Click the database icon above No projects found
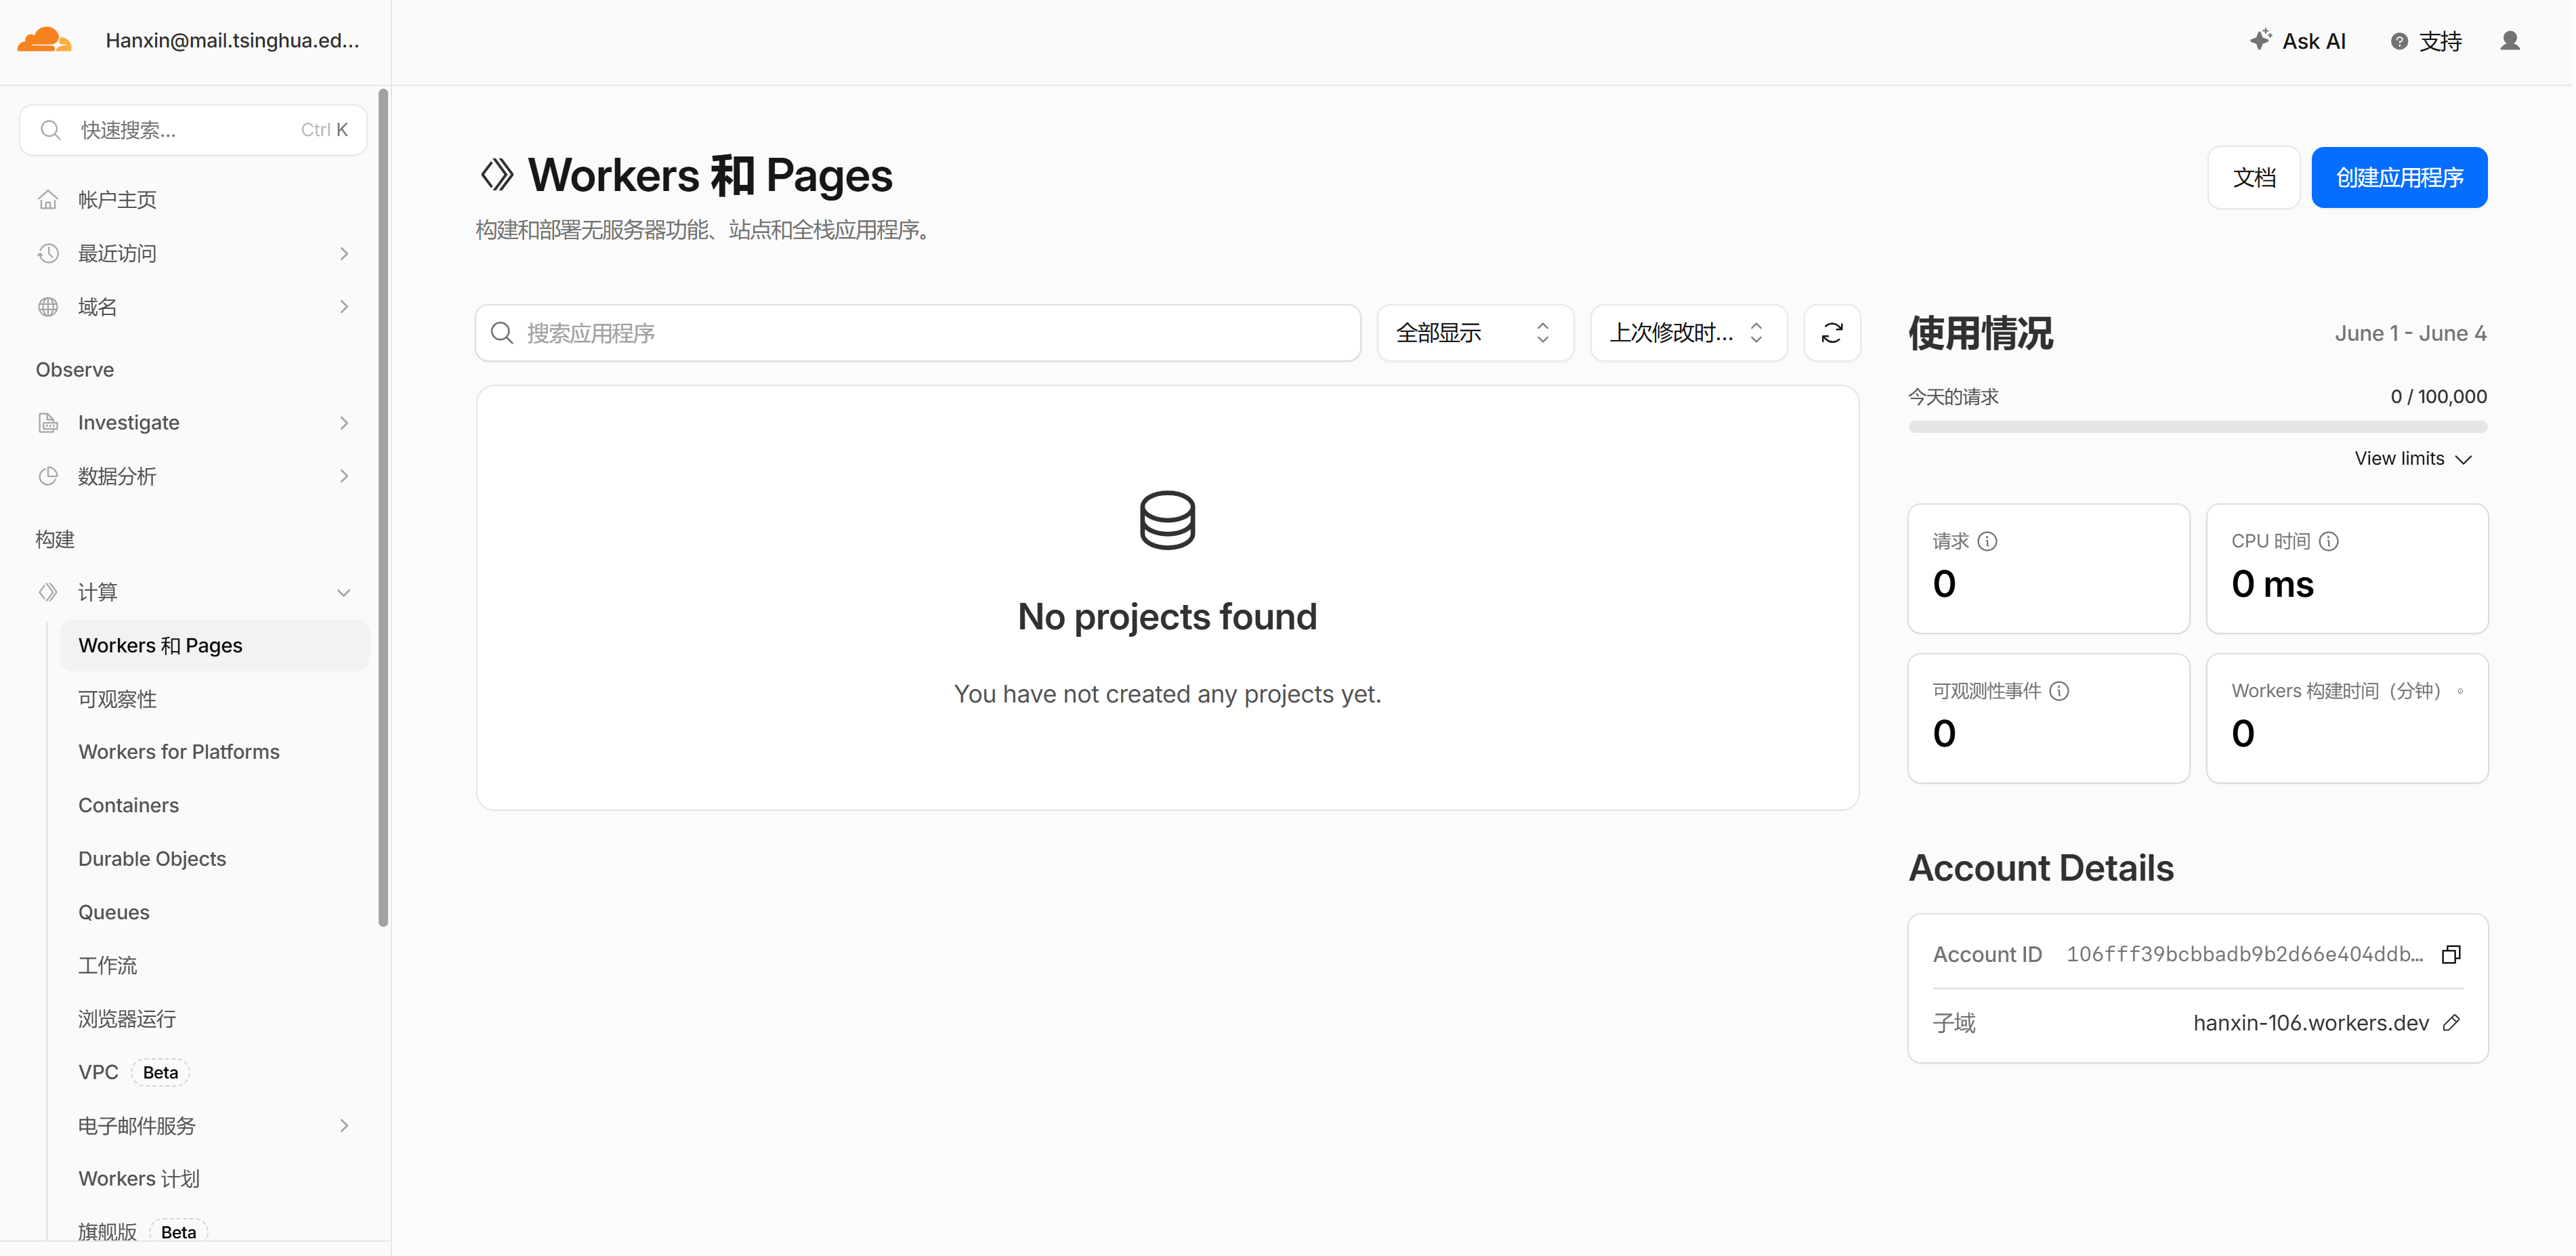The height and width of the screenshot is (1256, 2576). point(1167,520)
